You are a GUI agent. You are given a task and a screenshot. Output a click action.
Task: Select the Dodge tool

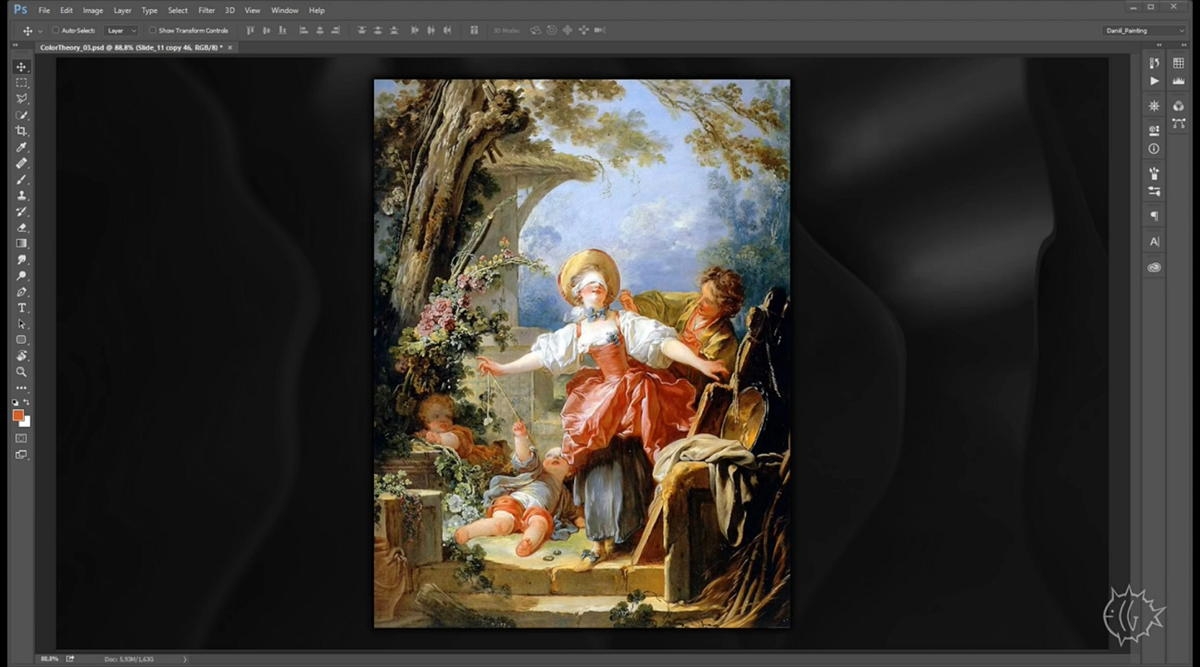[21, 275]
